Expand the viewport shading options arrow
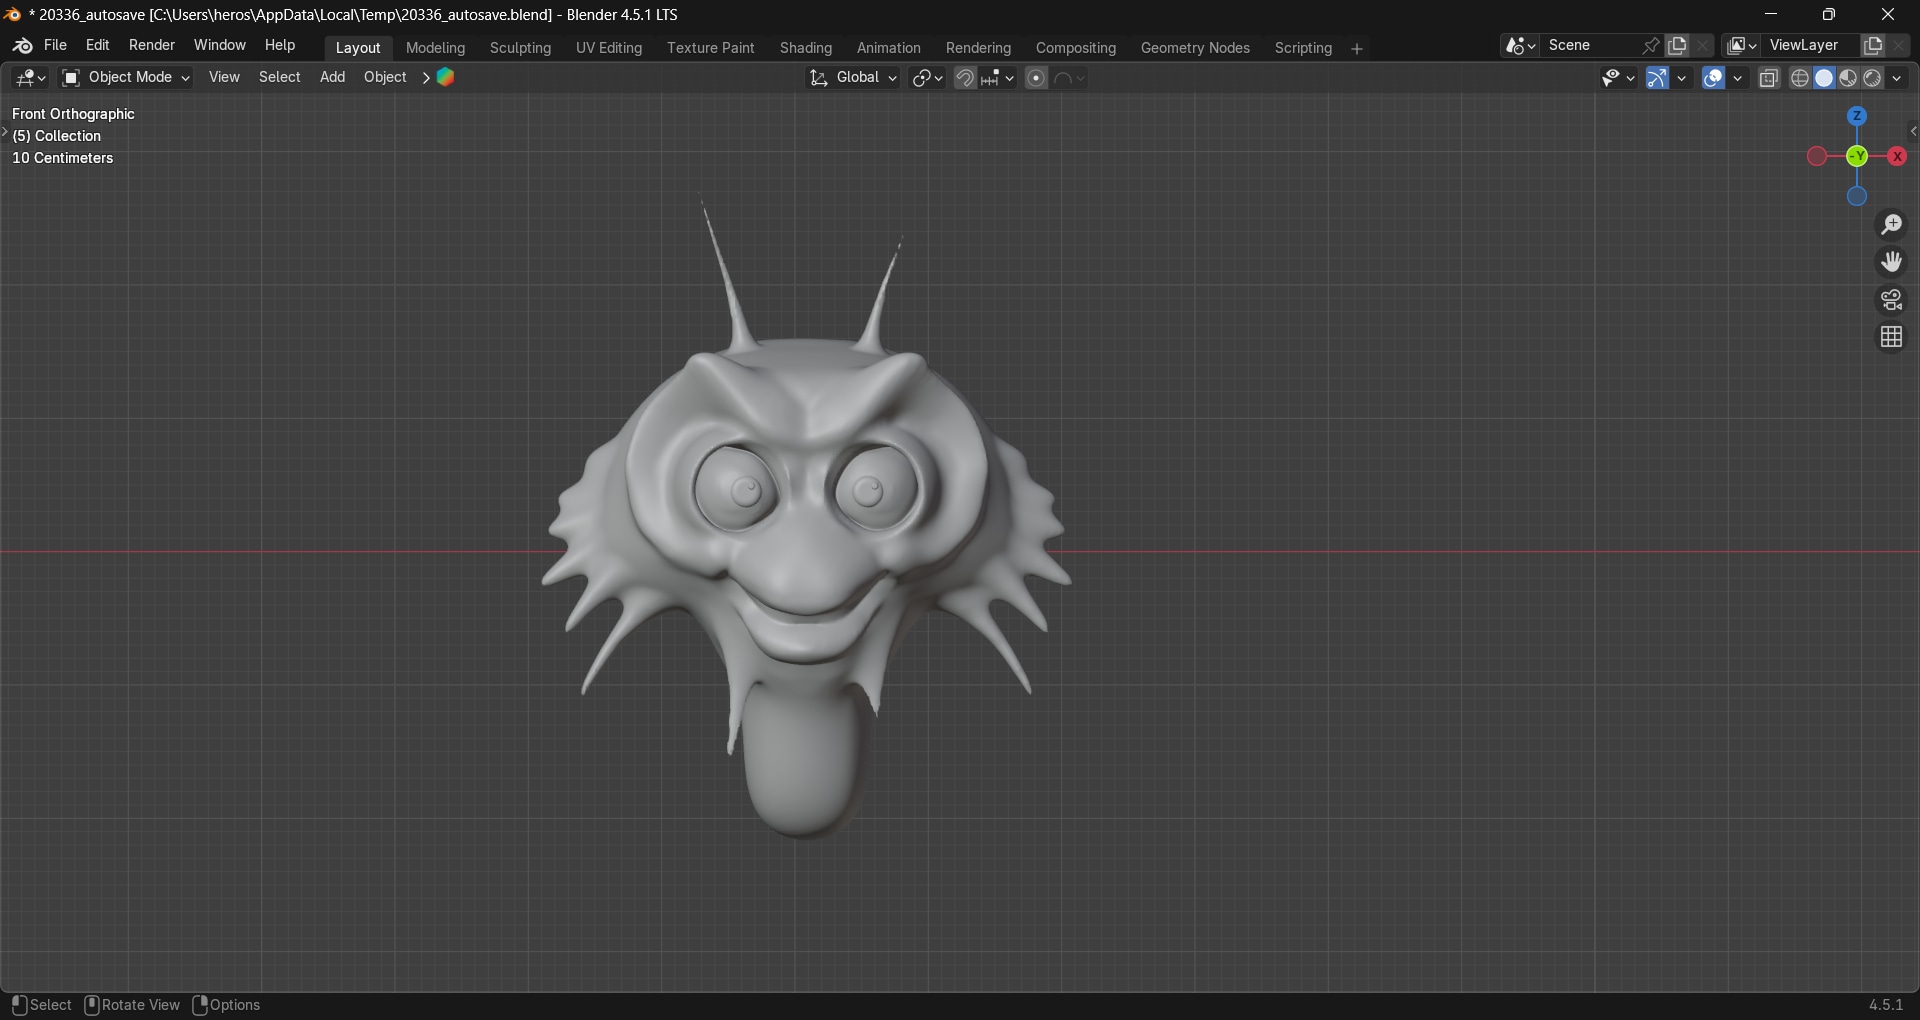 (1898, 78)
